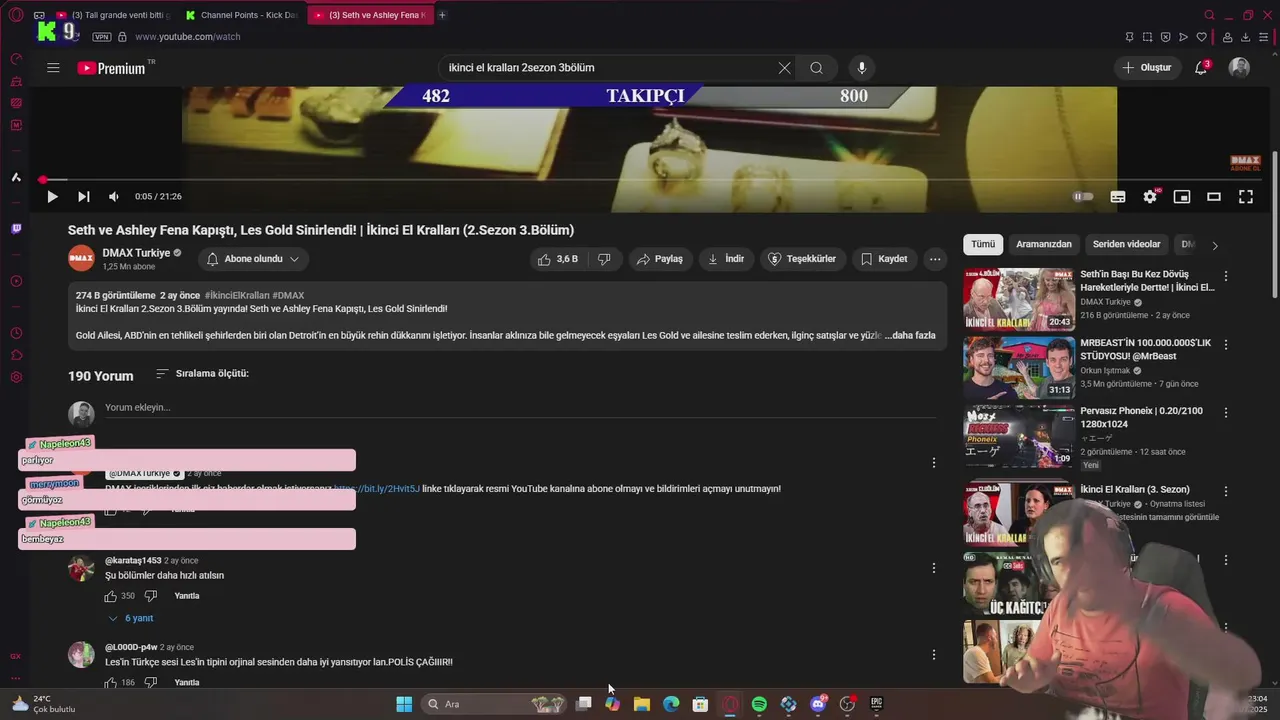Click the bit.ly link in pinned comment
1280x720 pixels.
point(376,489)
